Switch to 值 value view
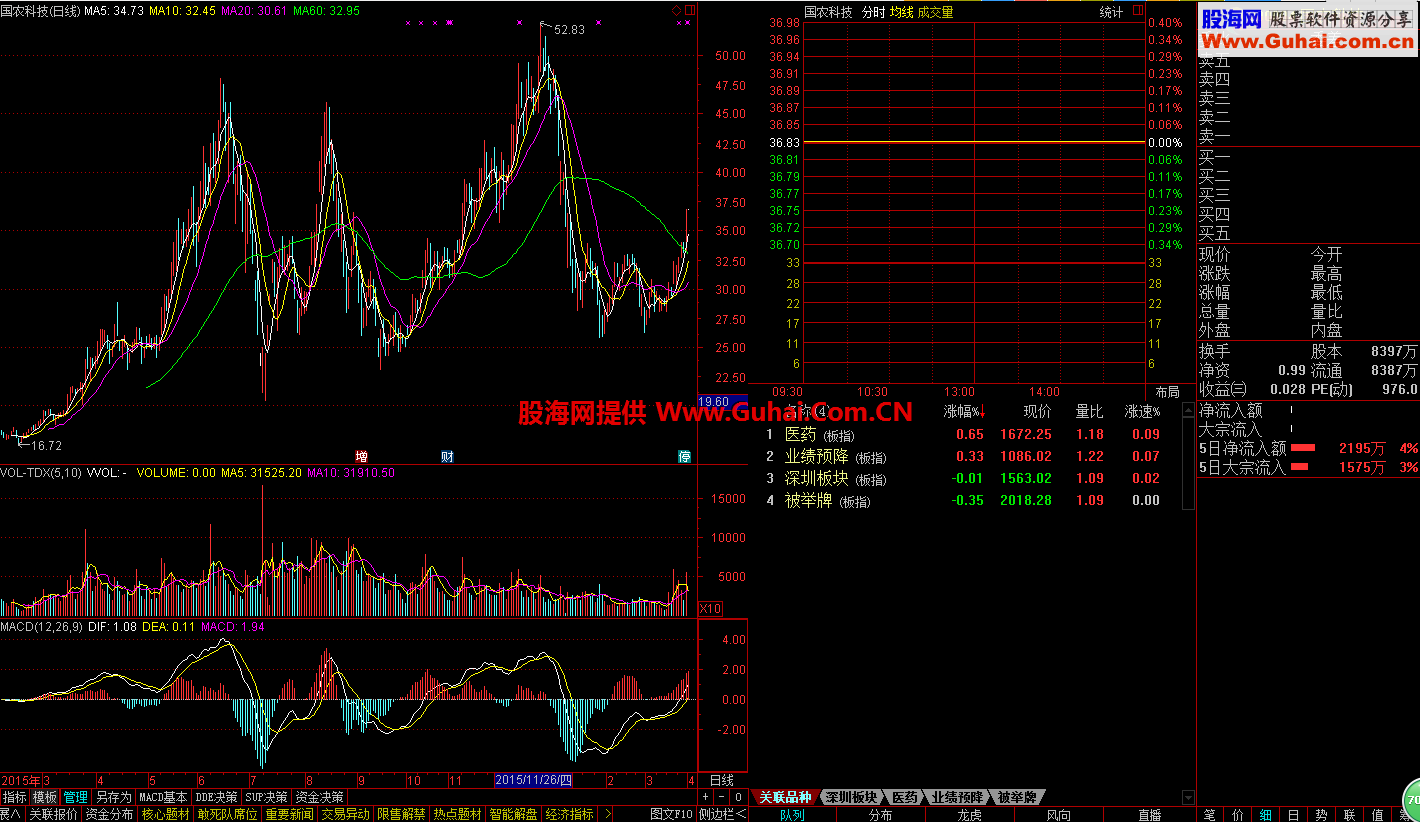1420x822 pixels. [1378, 814]
